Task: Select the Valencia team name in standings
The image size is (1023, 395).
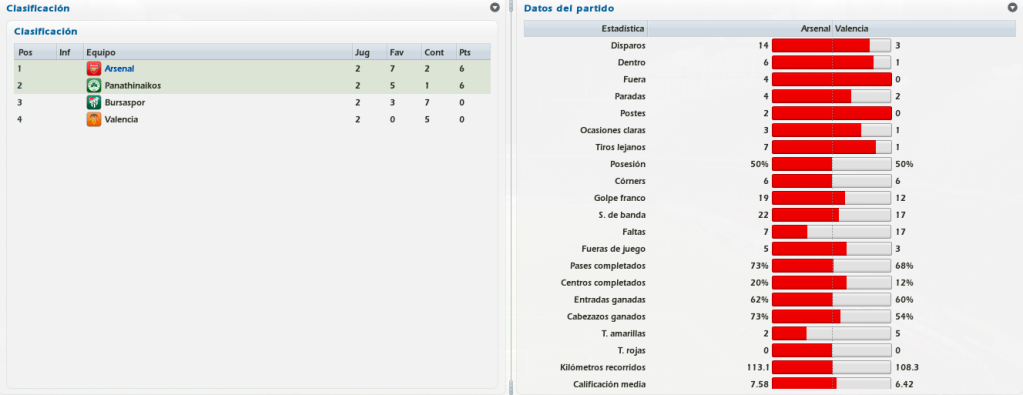Action: coord(121,119)
